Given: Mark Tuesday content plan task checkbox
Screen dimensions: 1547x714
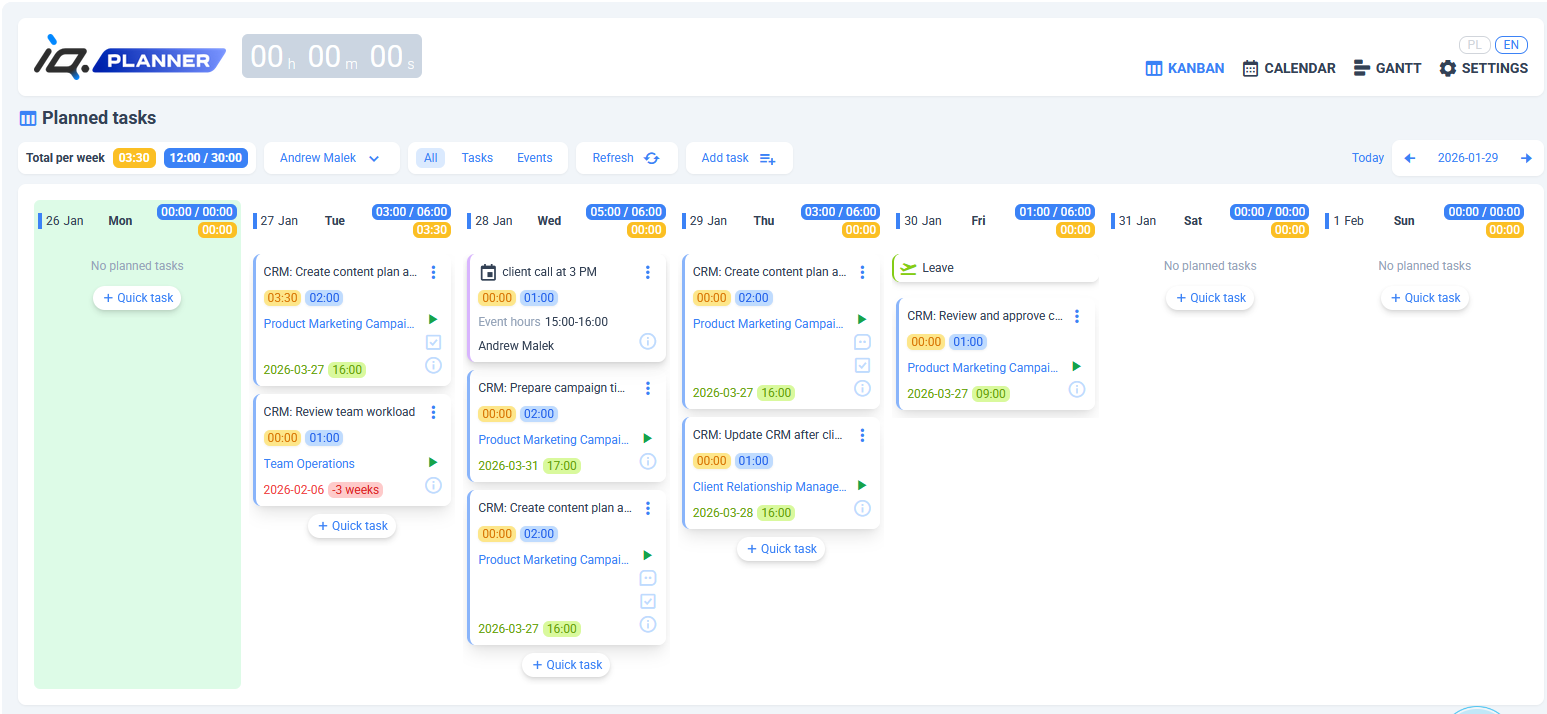Looking at the screenshot, I should [x=433, y=342].
